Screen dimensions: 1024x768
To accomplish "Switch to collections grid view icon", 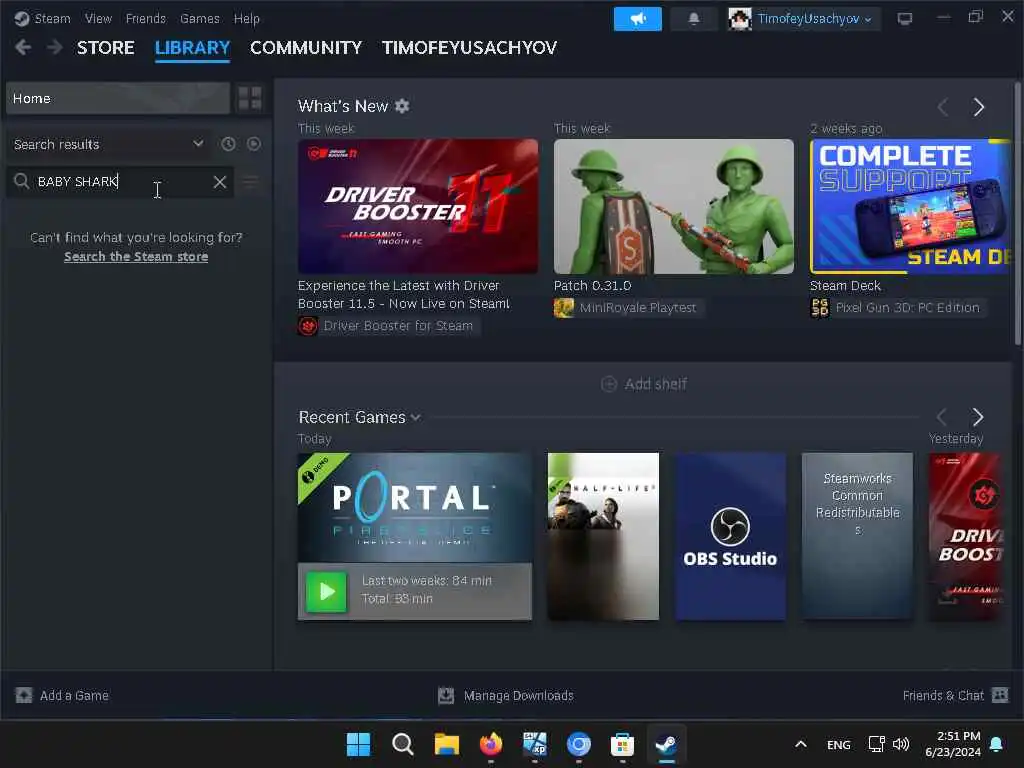I will [x=250, y=99].
